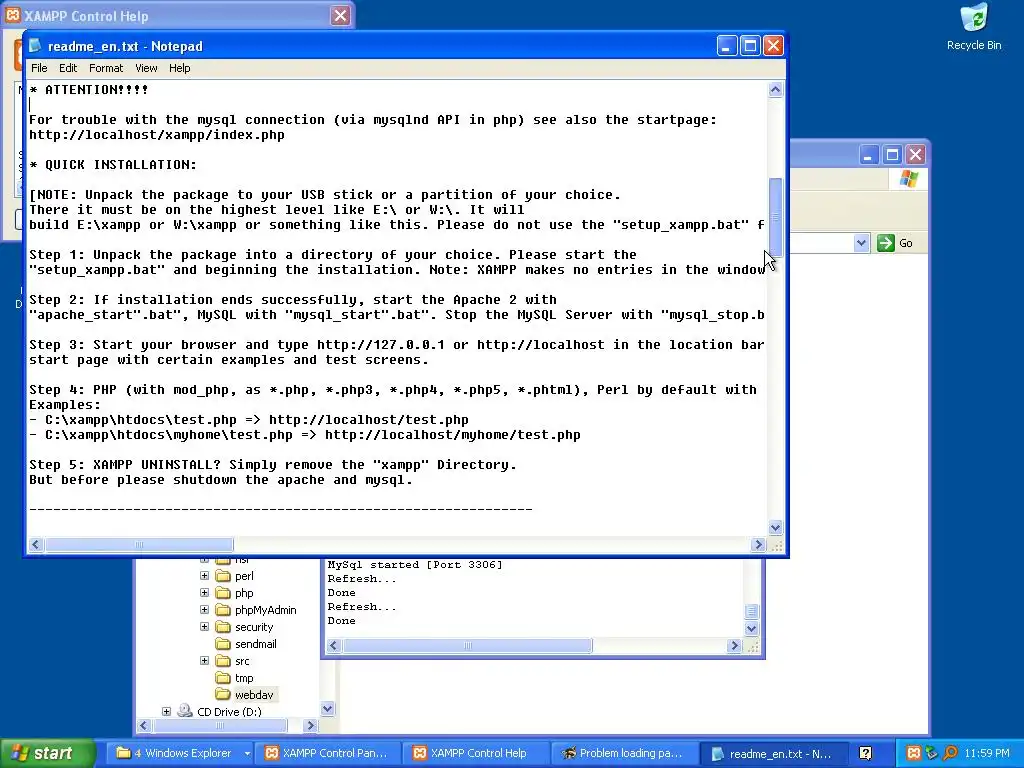The width and height of the screenshot is (1024, 768).
Task: Click the Windows flag logo in Explorer window
Action: click(x=908, y=178)
